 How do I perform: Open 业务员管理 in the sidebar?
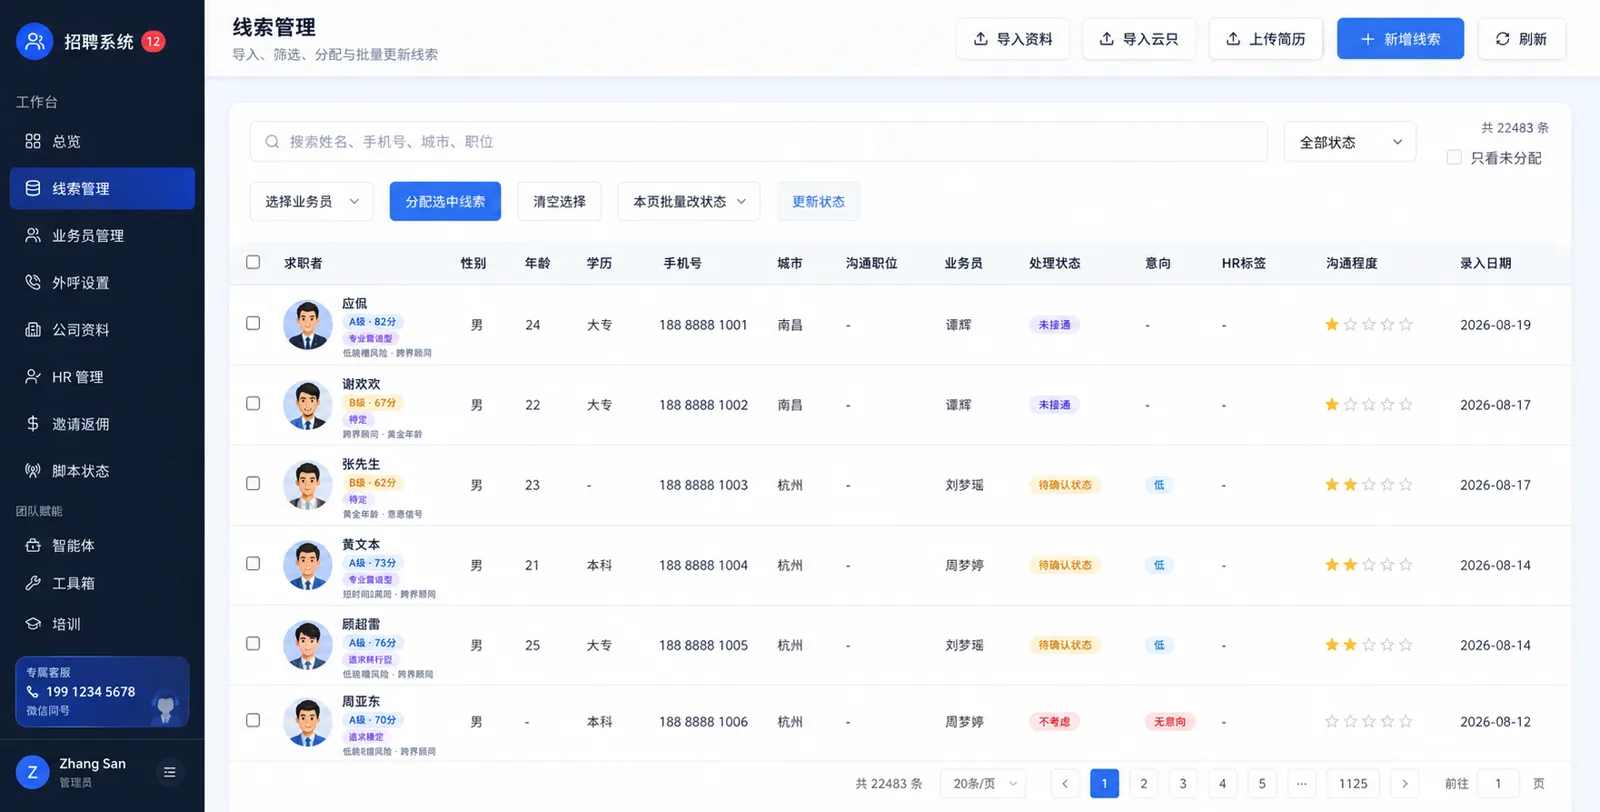click(102, 235)
